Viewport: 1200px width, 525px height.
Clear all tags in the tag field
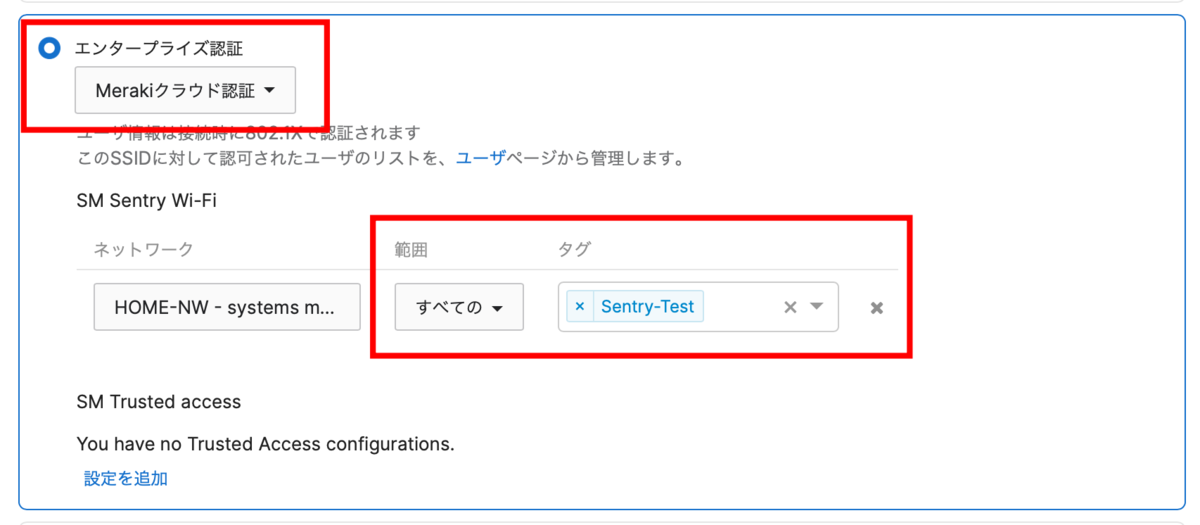[790, 307]
